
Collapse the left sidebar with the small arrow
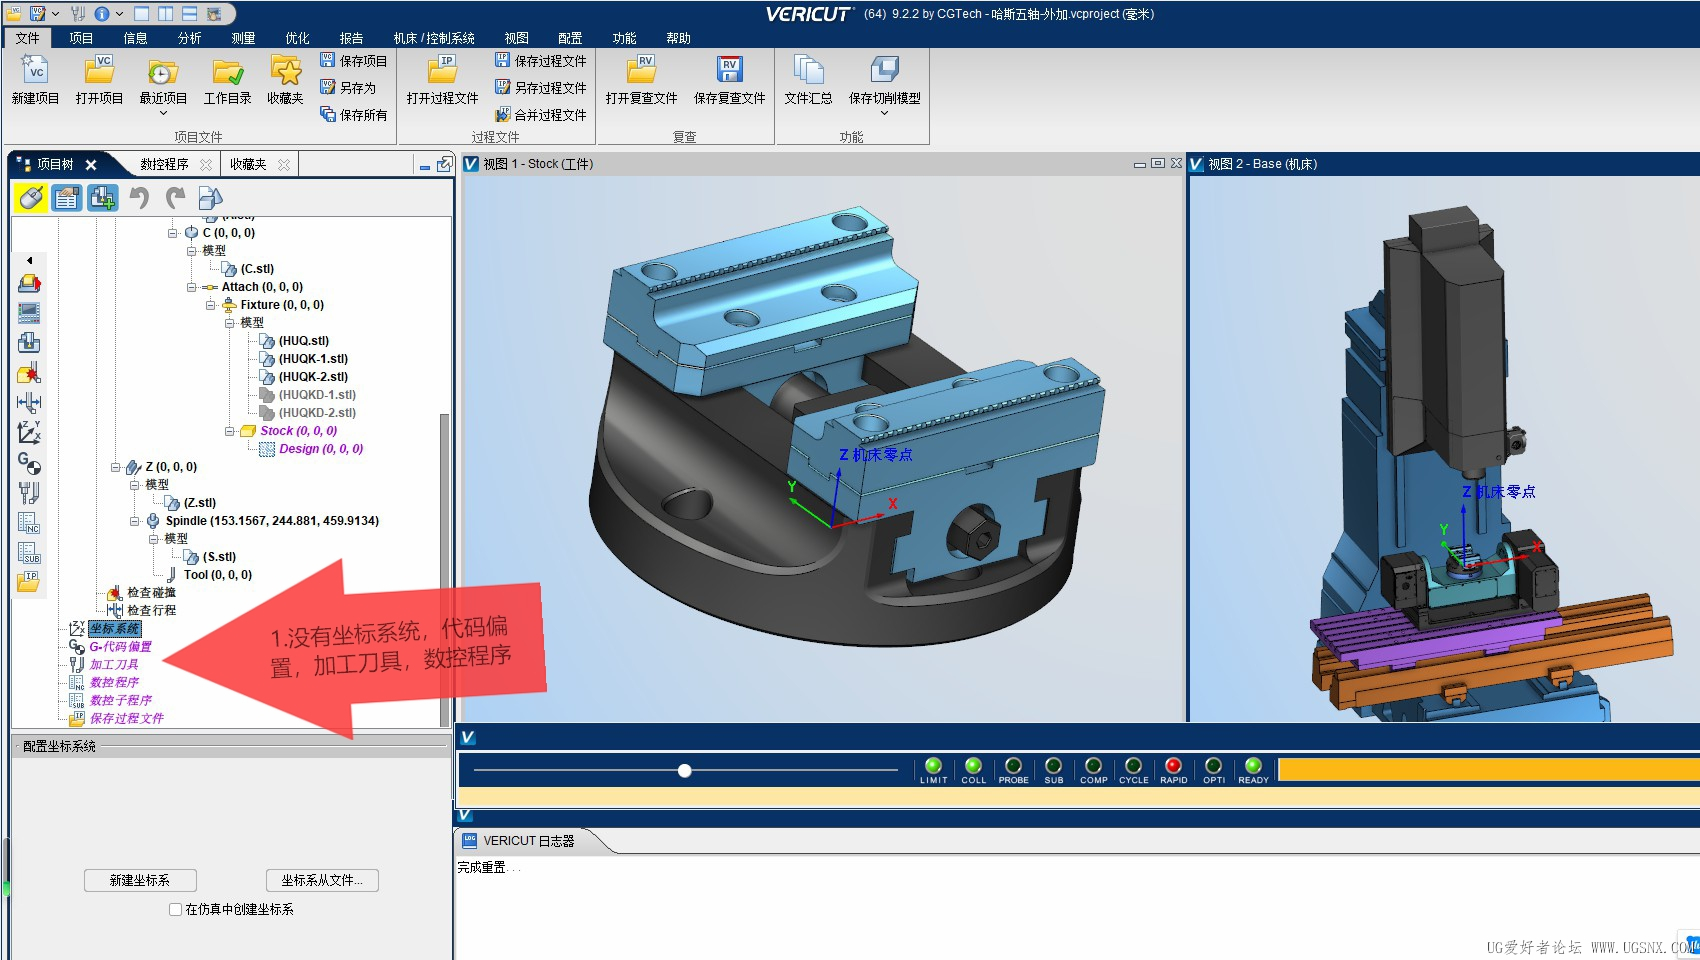click(29, 260)
